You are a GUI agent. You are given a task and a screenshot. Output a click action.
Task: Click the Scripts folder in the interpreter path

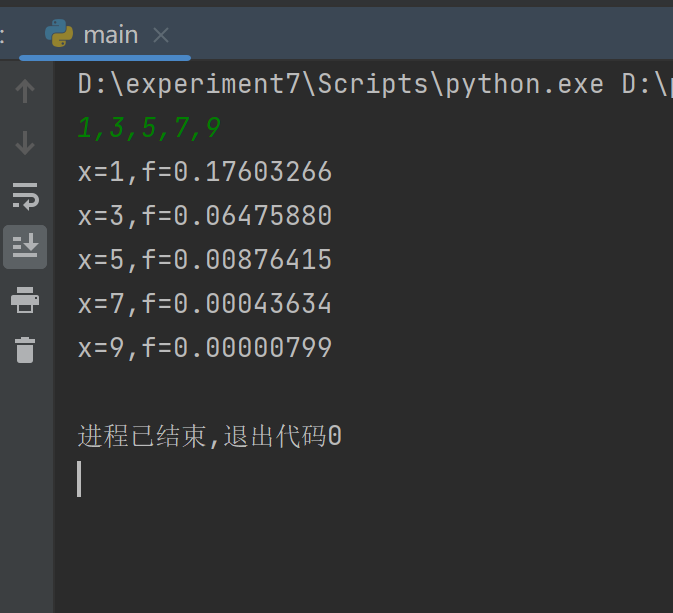[375, 85]
